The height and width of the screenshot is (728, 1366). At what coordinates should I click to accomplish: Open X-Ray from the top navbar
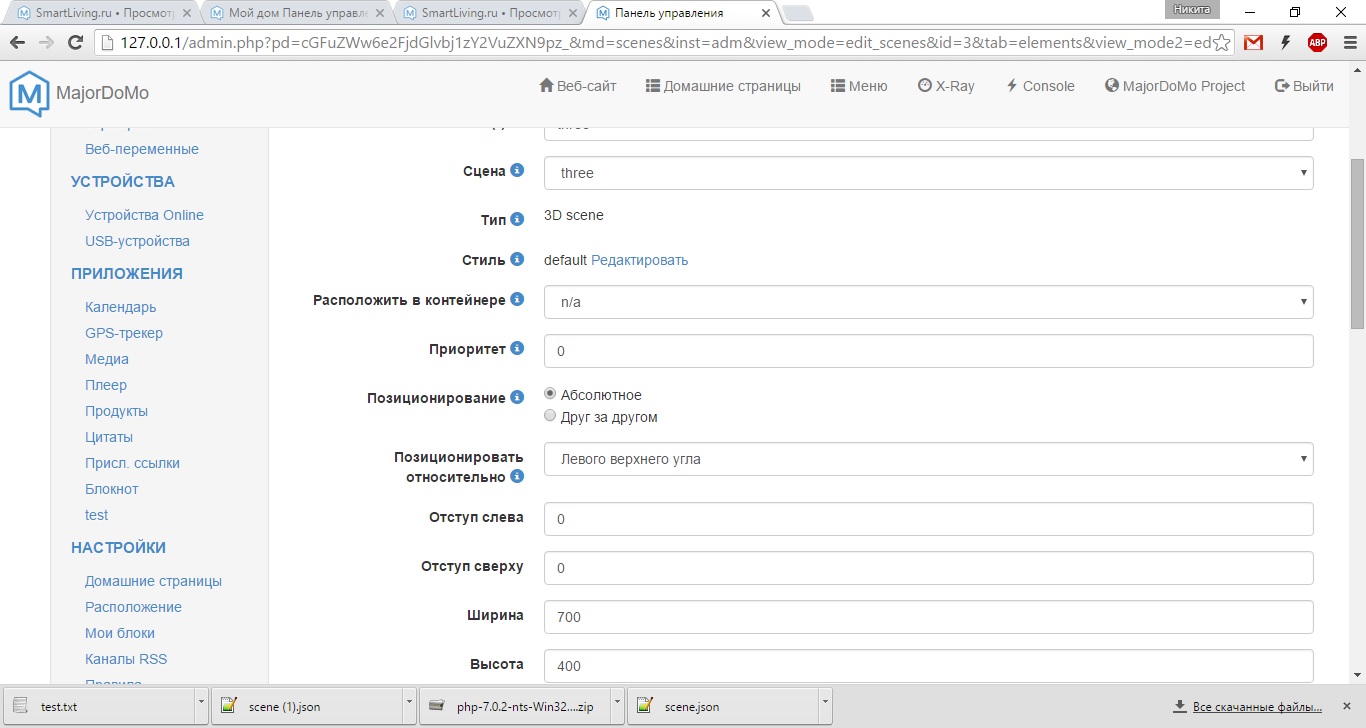(946, 86)
